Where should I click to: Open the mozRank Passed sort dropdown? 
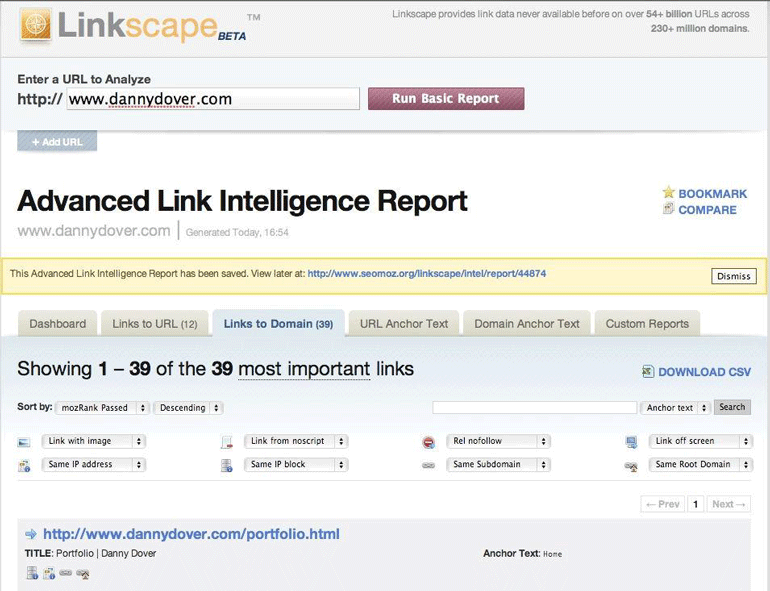tap(103, 408)
